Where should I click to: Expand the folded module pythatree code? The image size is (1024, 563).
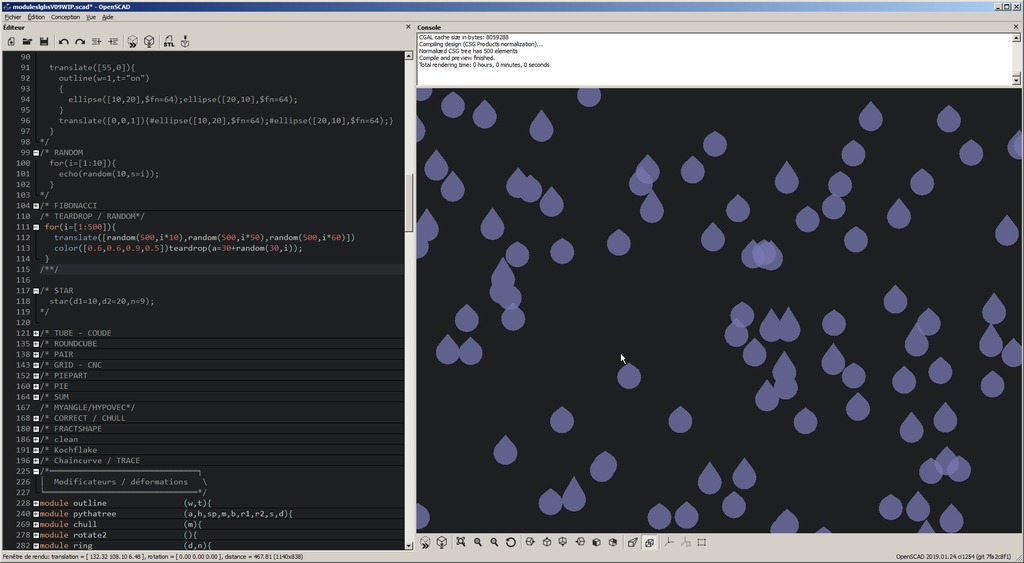36,514
